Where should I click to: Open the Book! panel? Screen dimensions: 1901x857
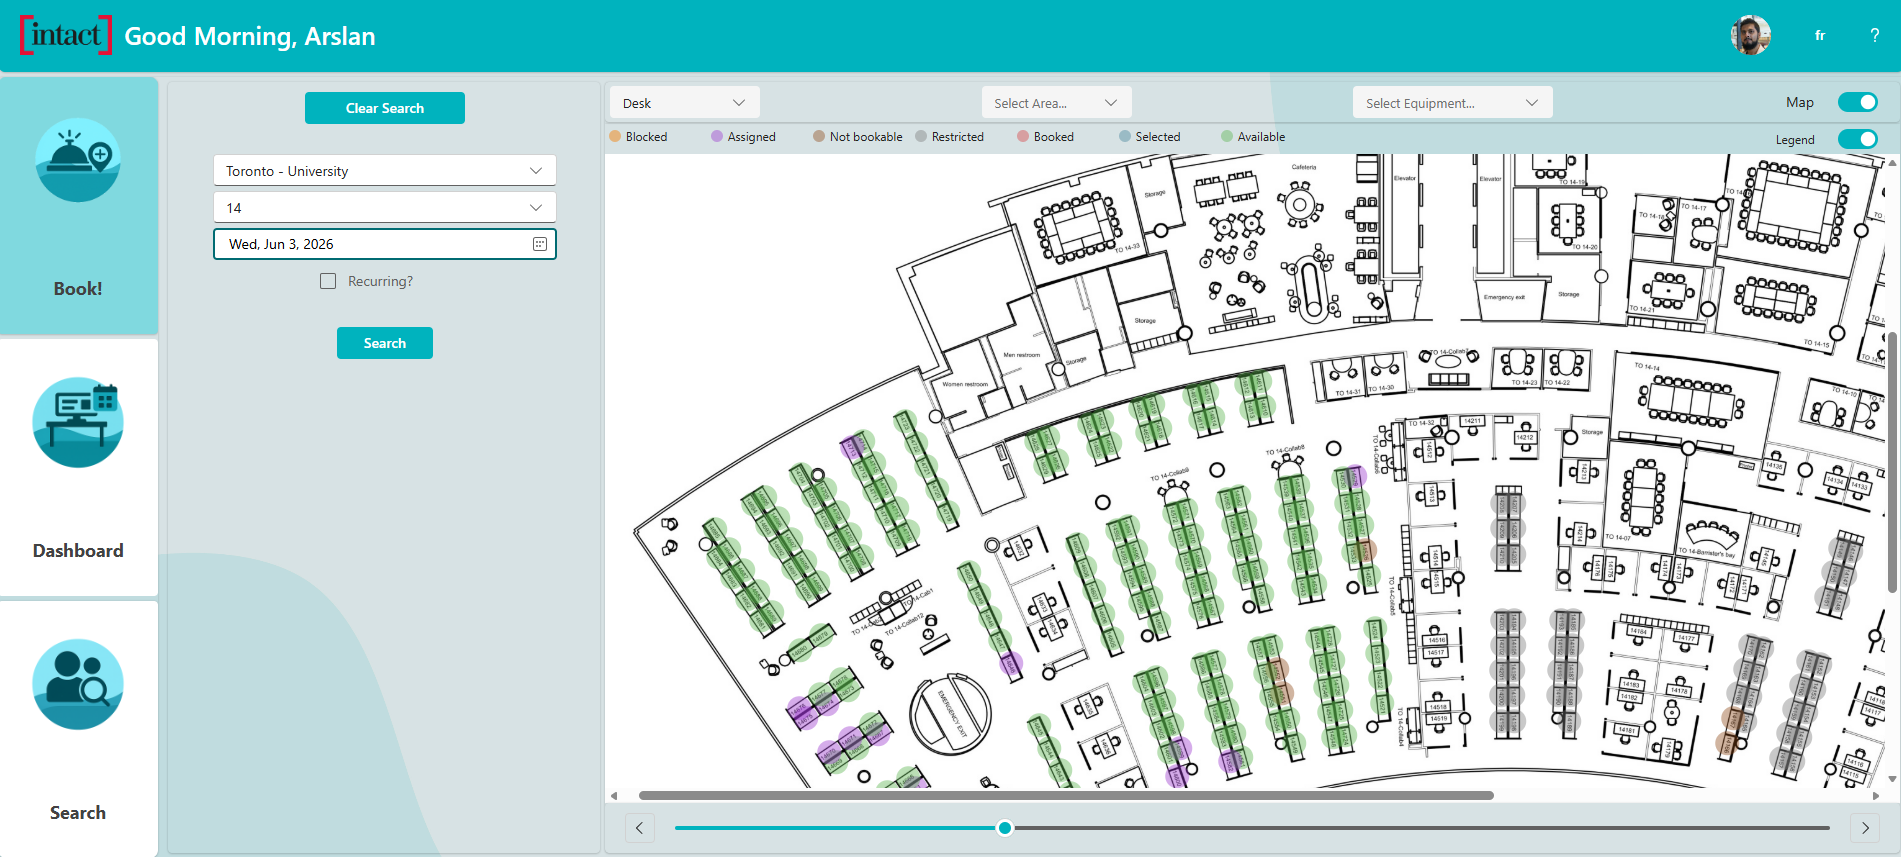pyautogui.click(x=79, y=206)
